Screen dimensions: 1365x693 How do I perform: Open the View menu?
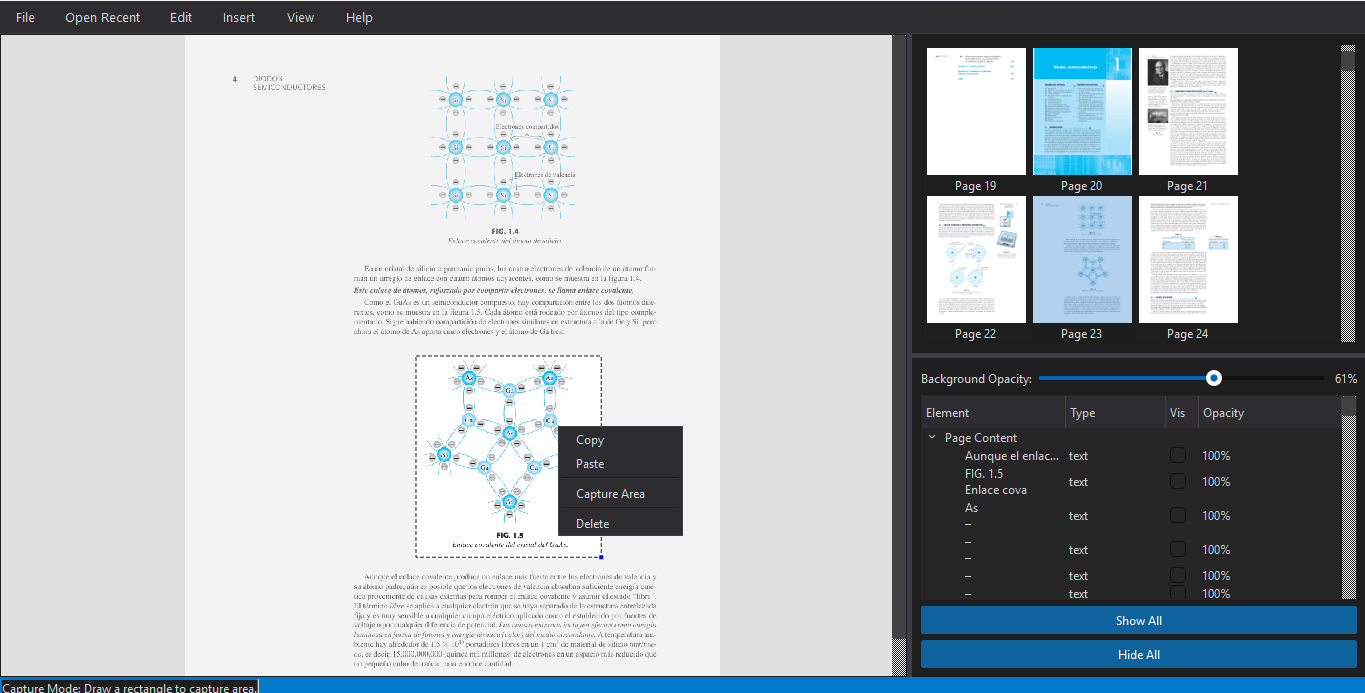(300, 17)
